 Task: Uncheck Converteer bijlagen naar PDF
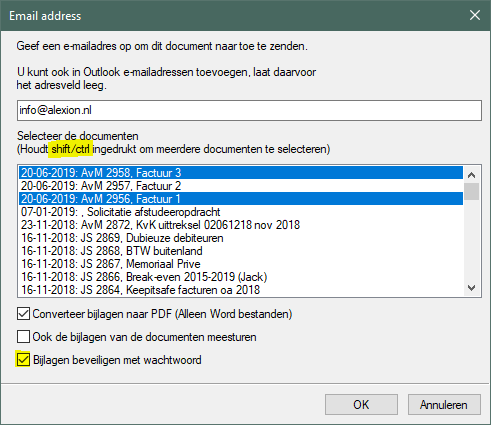point(23,314)
